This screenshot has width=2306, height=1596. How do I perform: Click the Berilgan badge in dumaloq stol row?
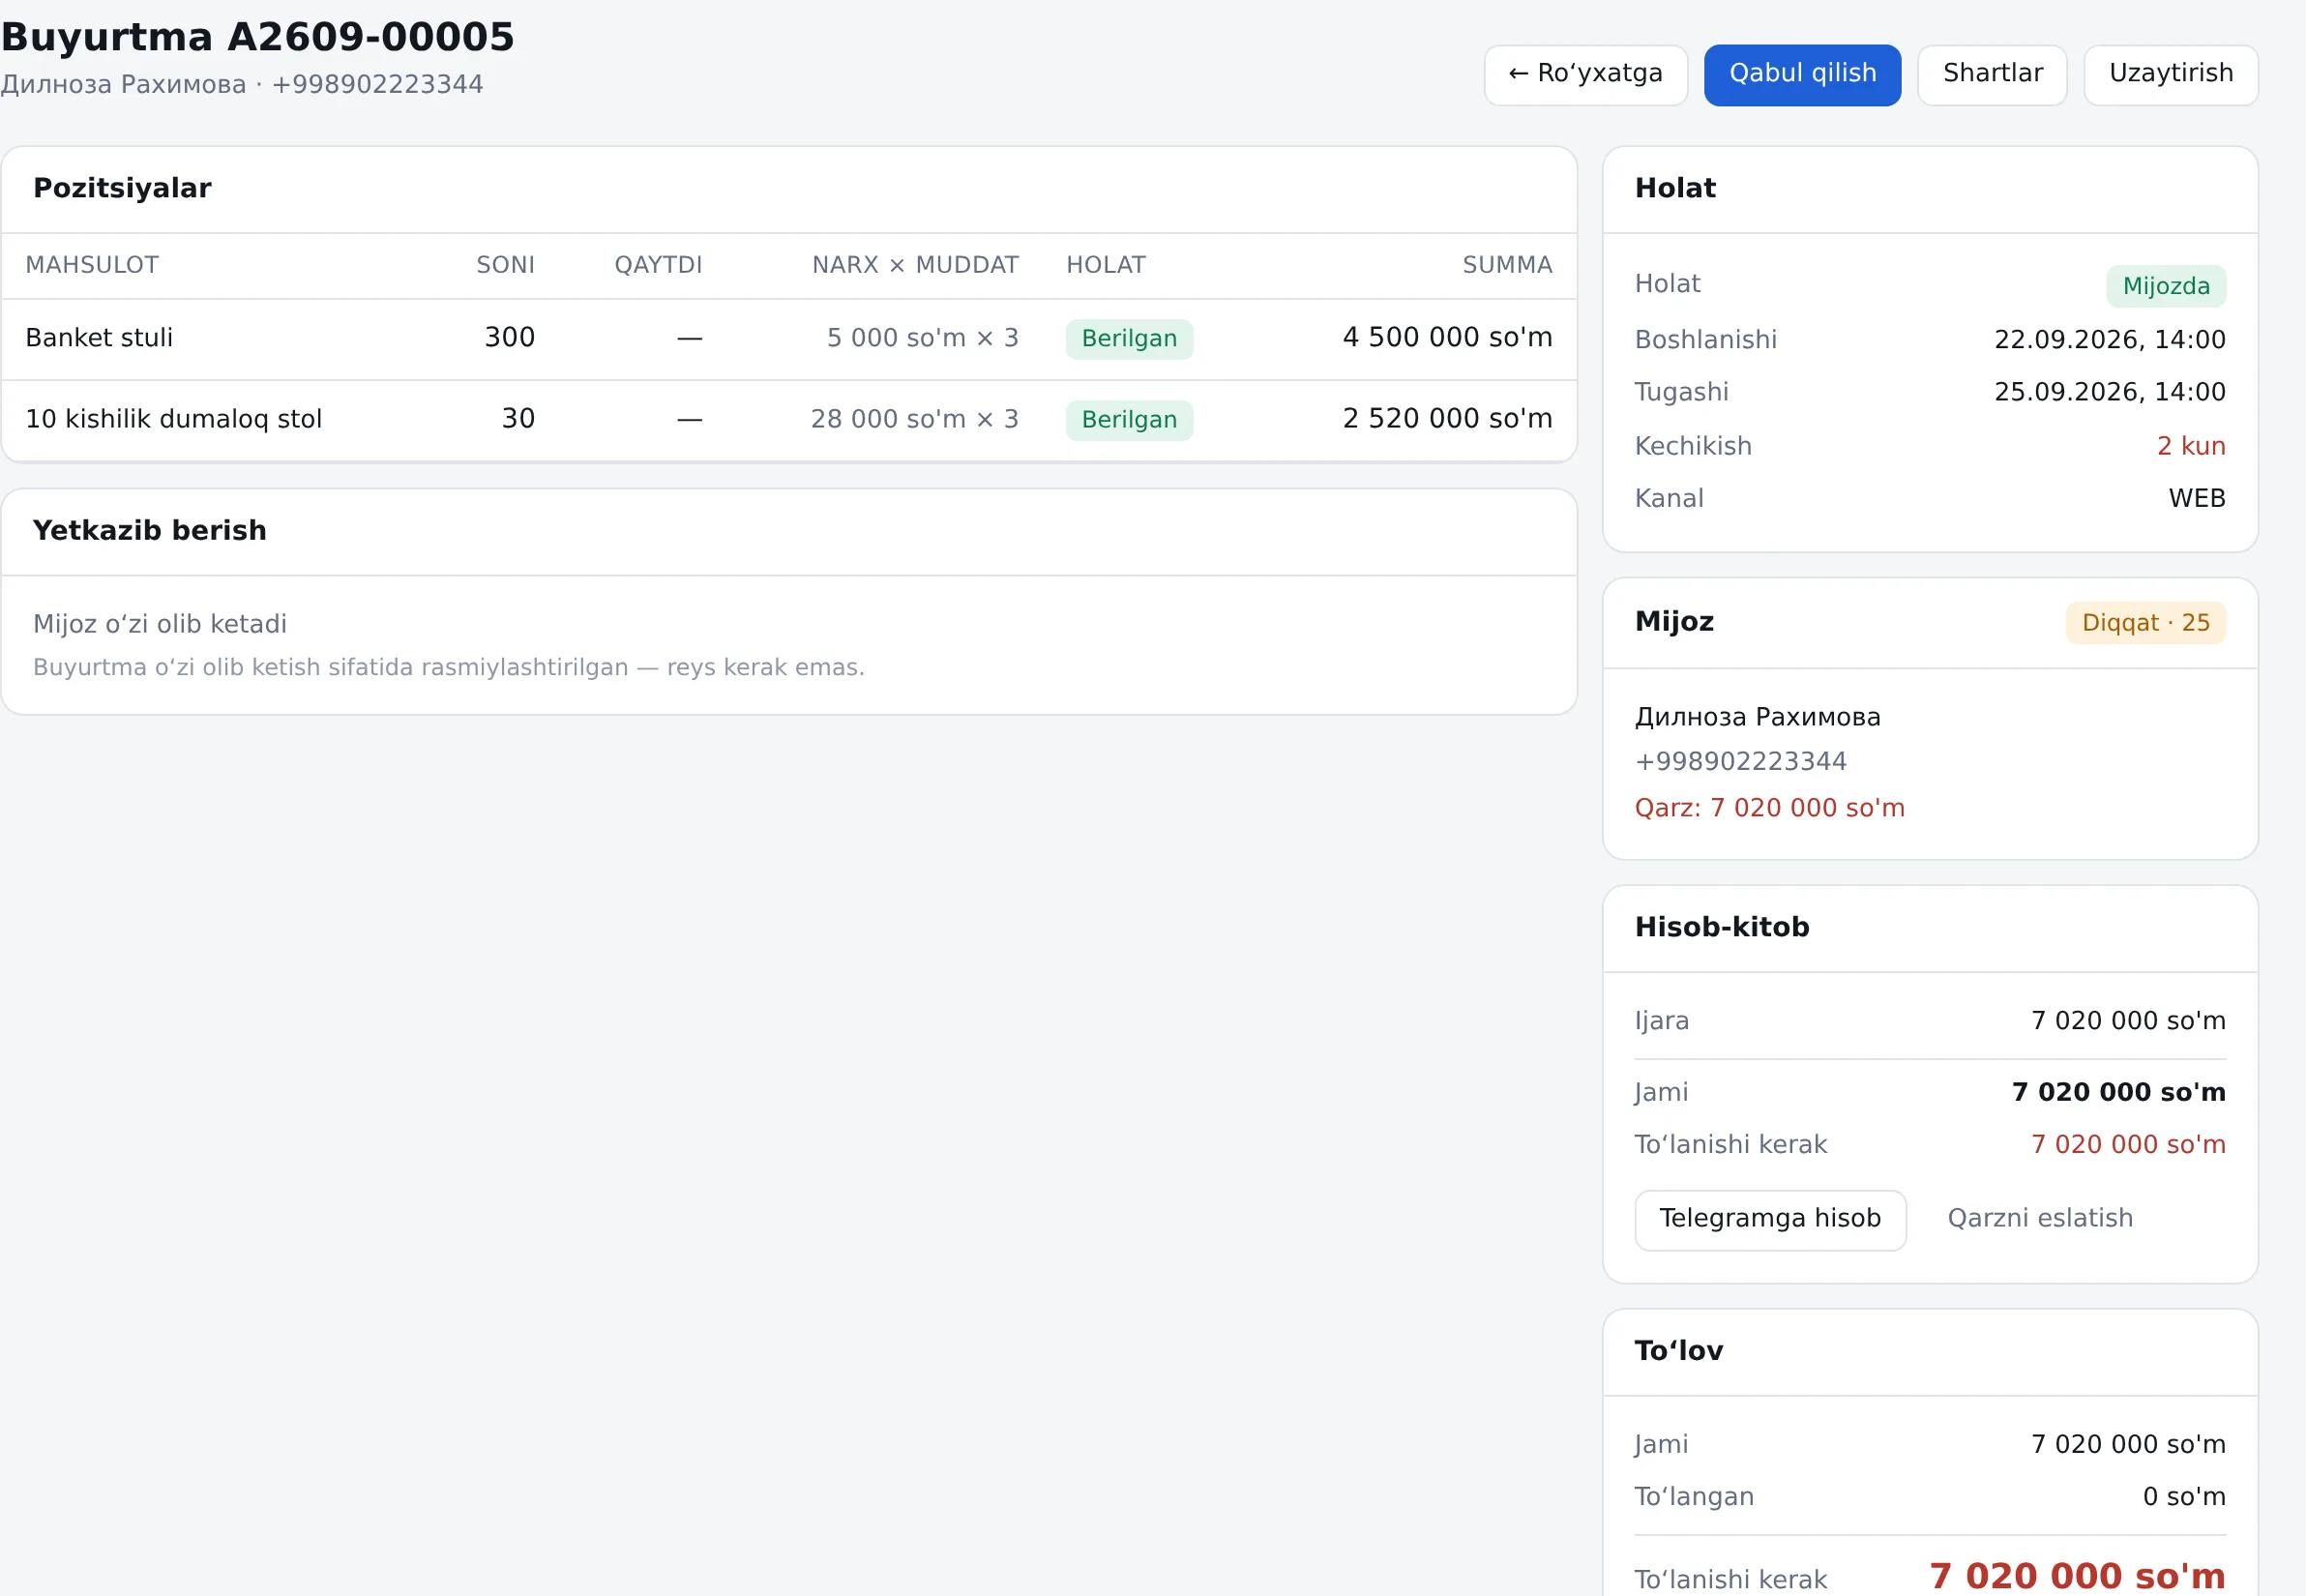pos(1129,420)
